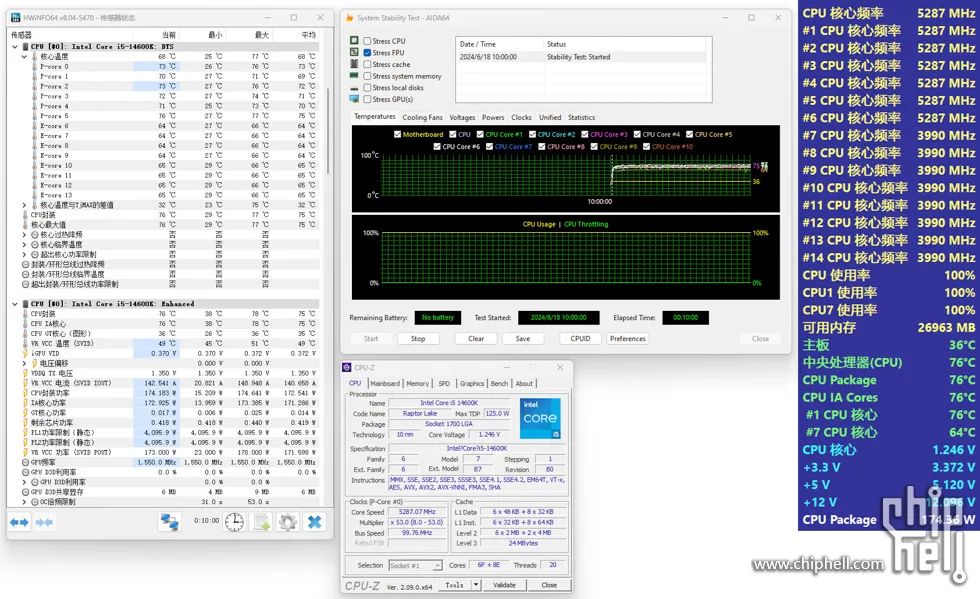980x599 pixels.
Task: Switch to the Cooling Fans tab
Action: tap(422, 118)
